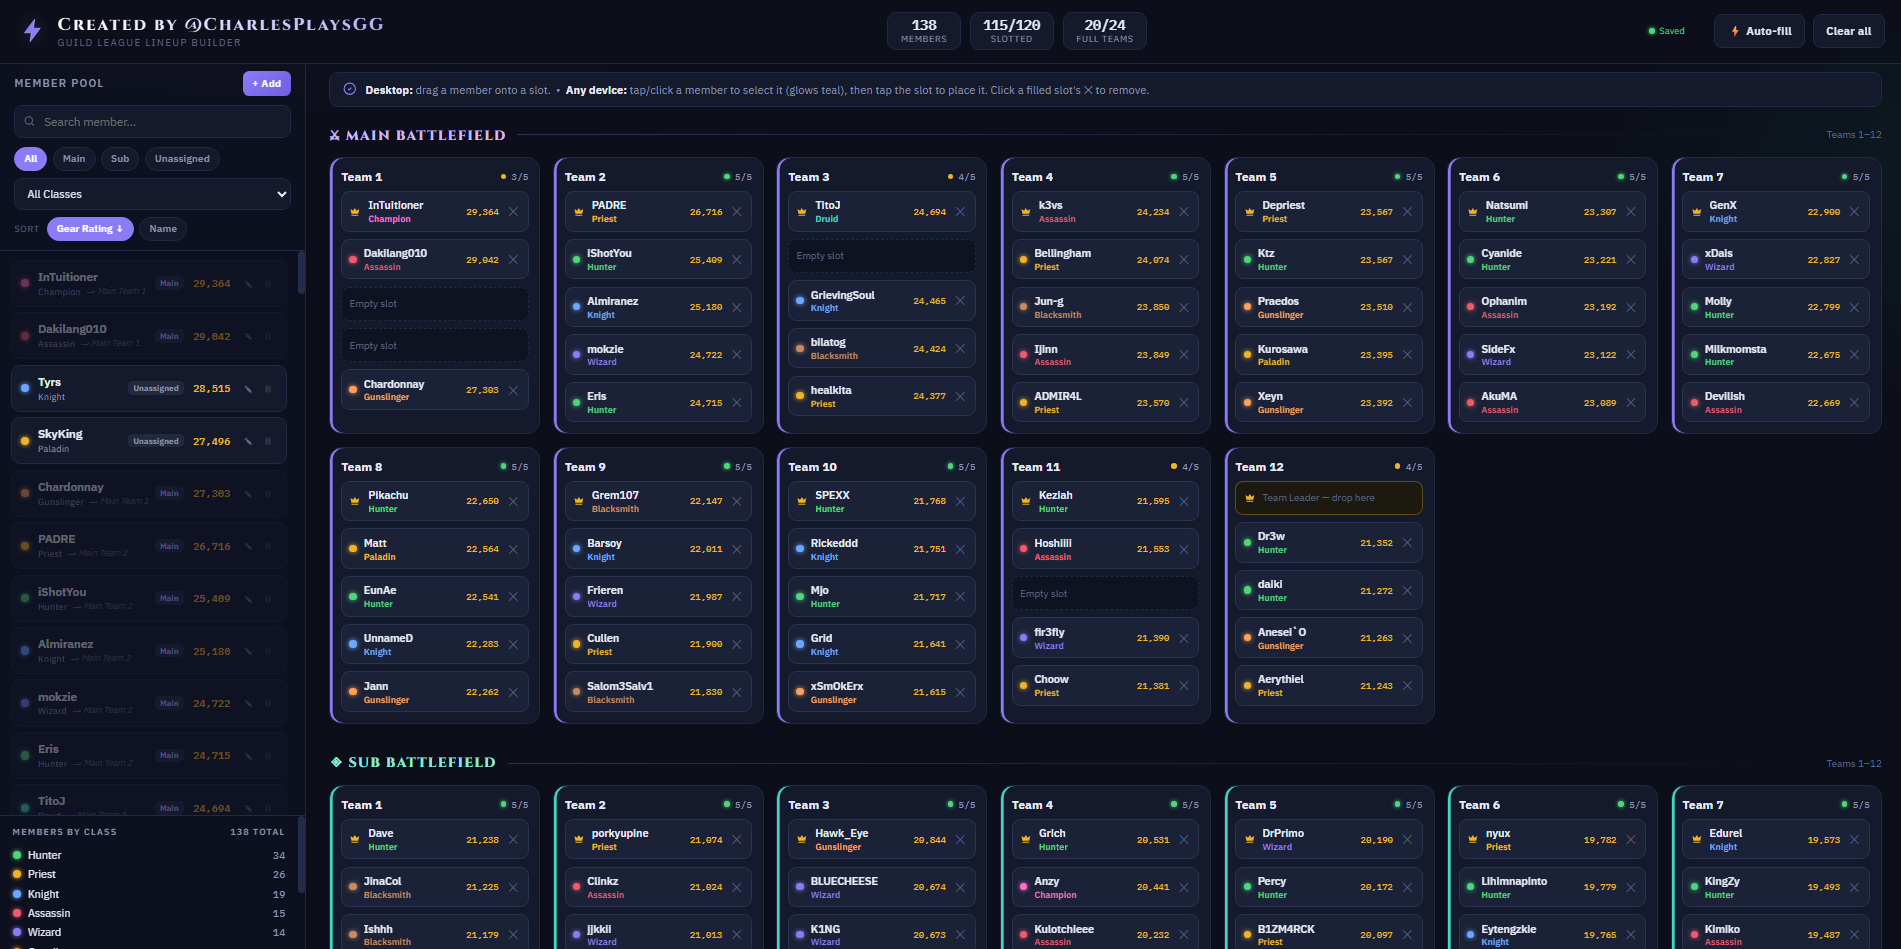Remove k3vs from Main Team 4

(x=1184, y=212)
